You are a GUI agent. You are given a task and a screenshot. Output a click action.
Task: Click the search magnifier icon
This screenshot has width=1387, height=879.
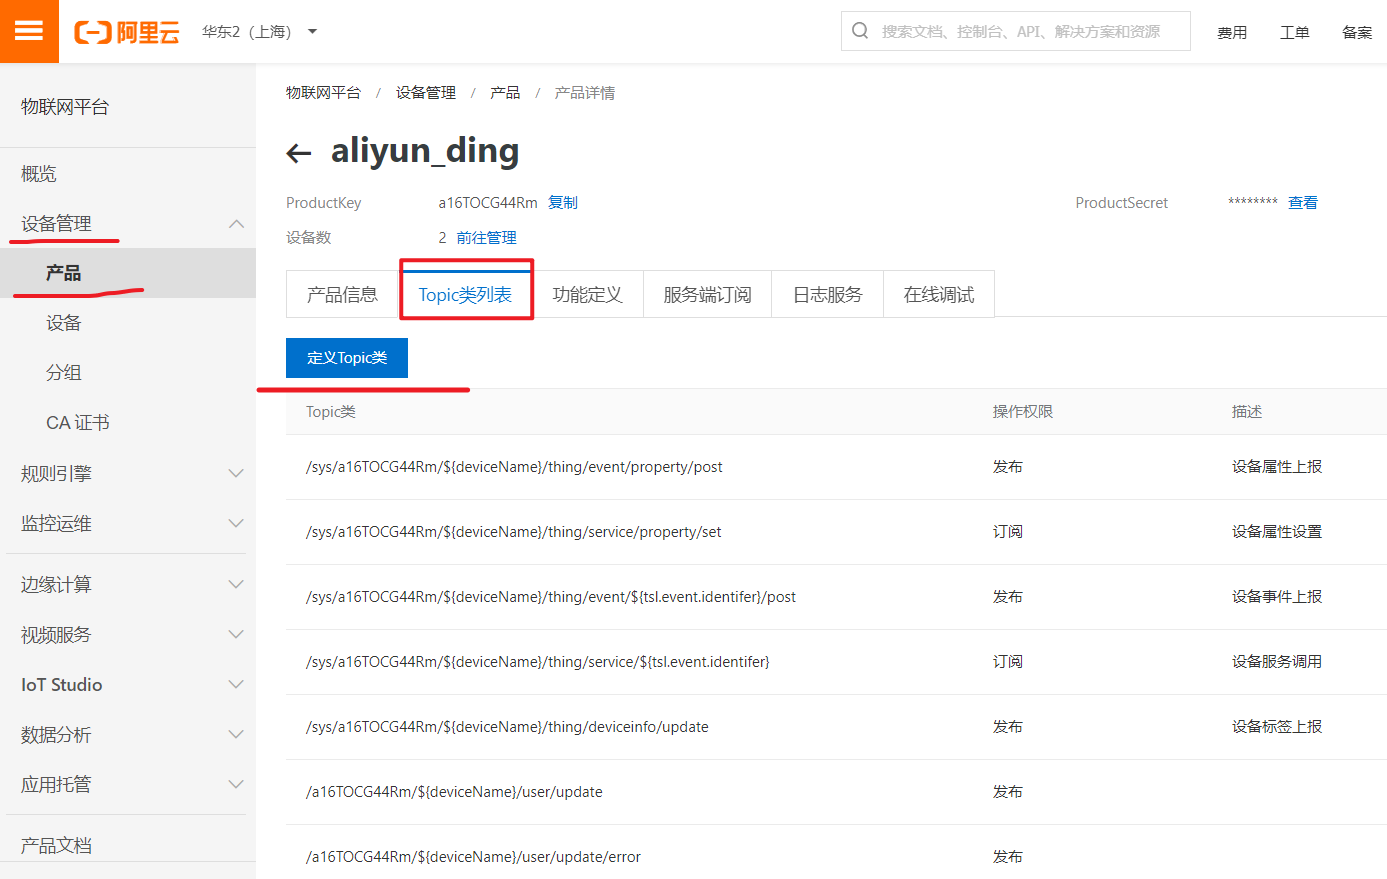tap(860, 31)
